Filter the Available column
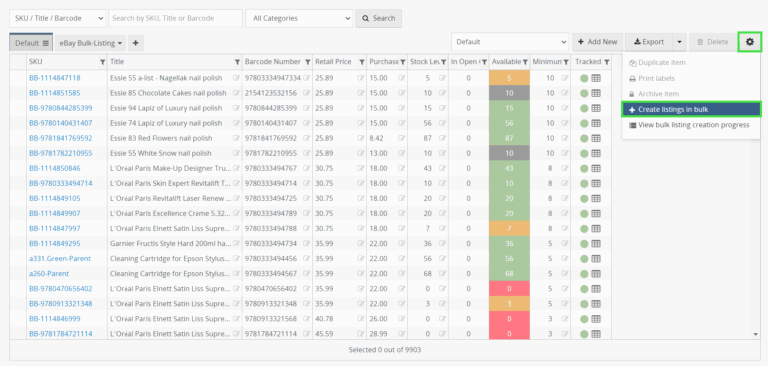The image size is (768, 366). [525, 62]
